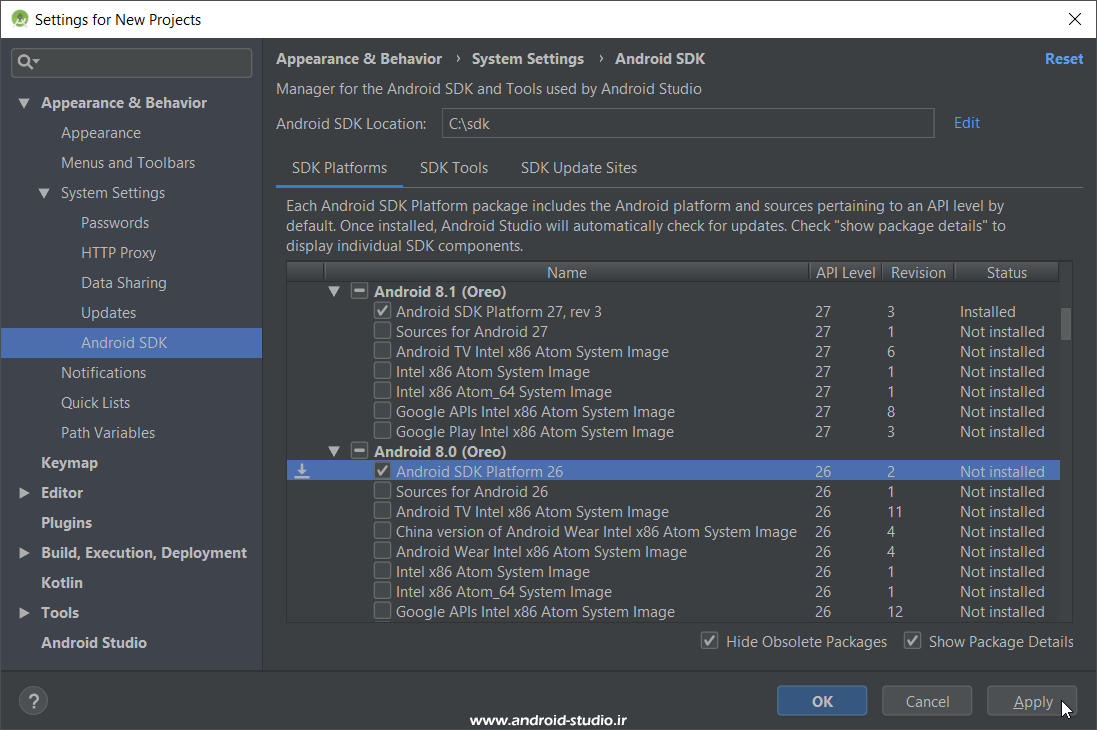Screen dimensions: 1097x730
Task: Check Google Play Intel x86 Atom System Image
Action: [x=382, y=431]
